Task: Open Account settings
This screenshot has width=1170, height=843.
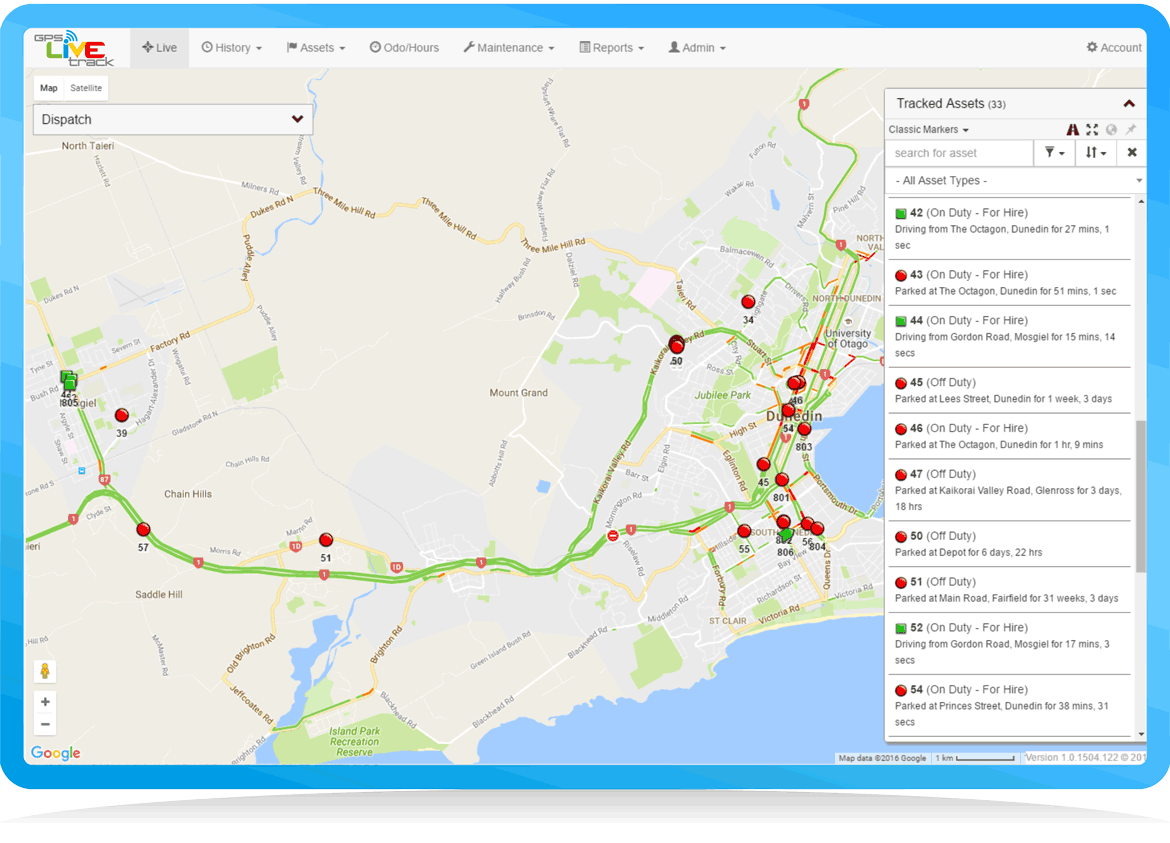Action: [1114, 48]
